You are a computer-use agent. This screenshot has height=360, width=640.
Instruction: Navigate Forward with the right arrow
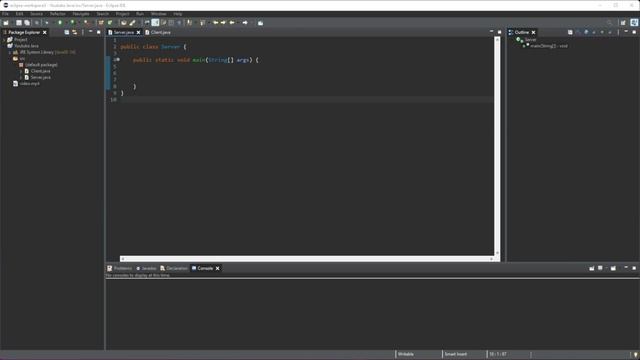[245, 23]
